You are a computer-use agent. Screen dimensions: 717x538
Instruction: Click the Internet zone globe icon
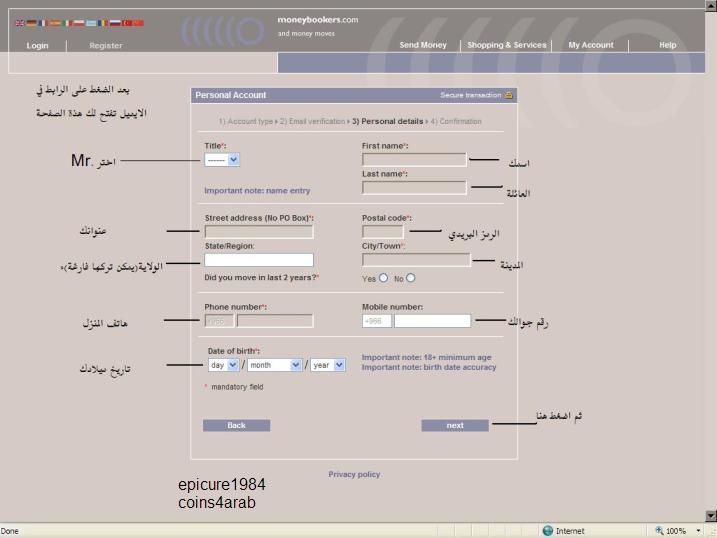click(x=547, y=531)
